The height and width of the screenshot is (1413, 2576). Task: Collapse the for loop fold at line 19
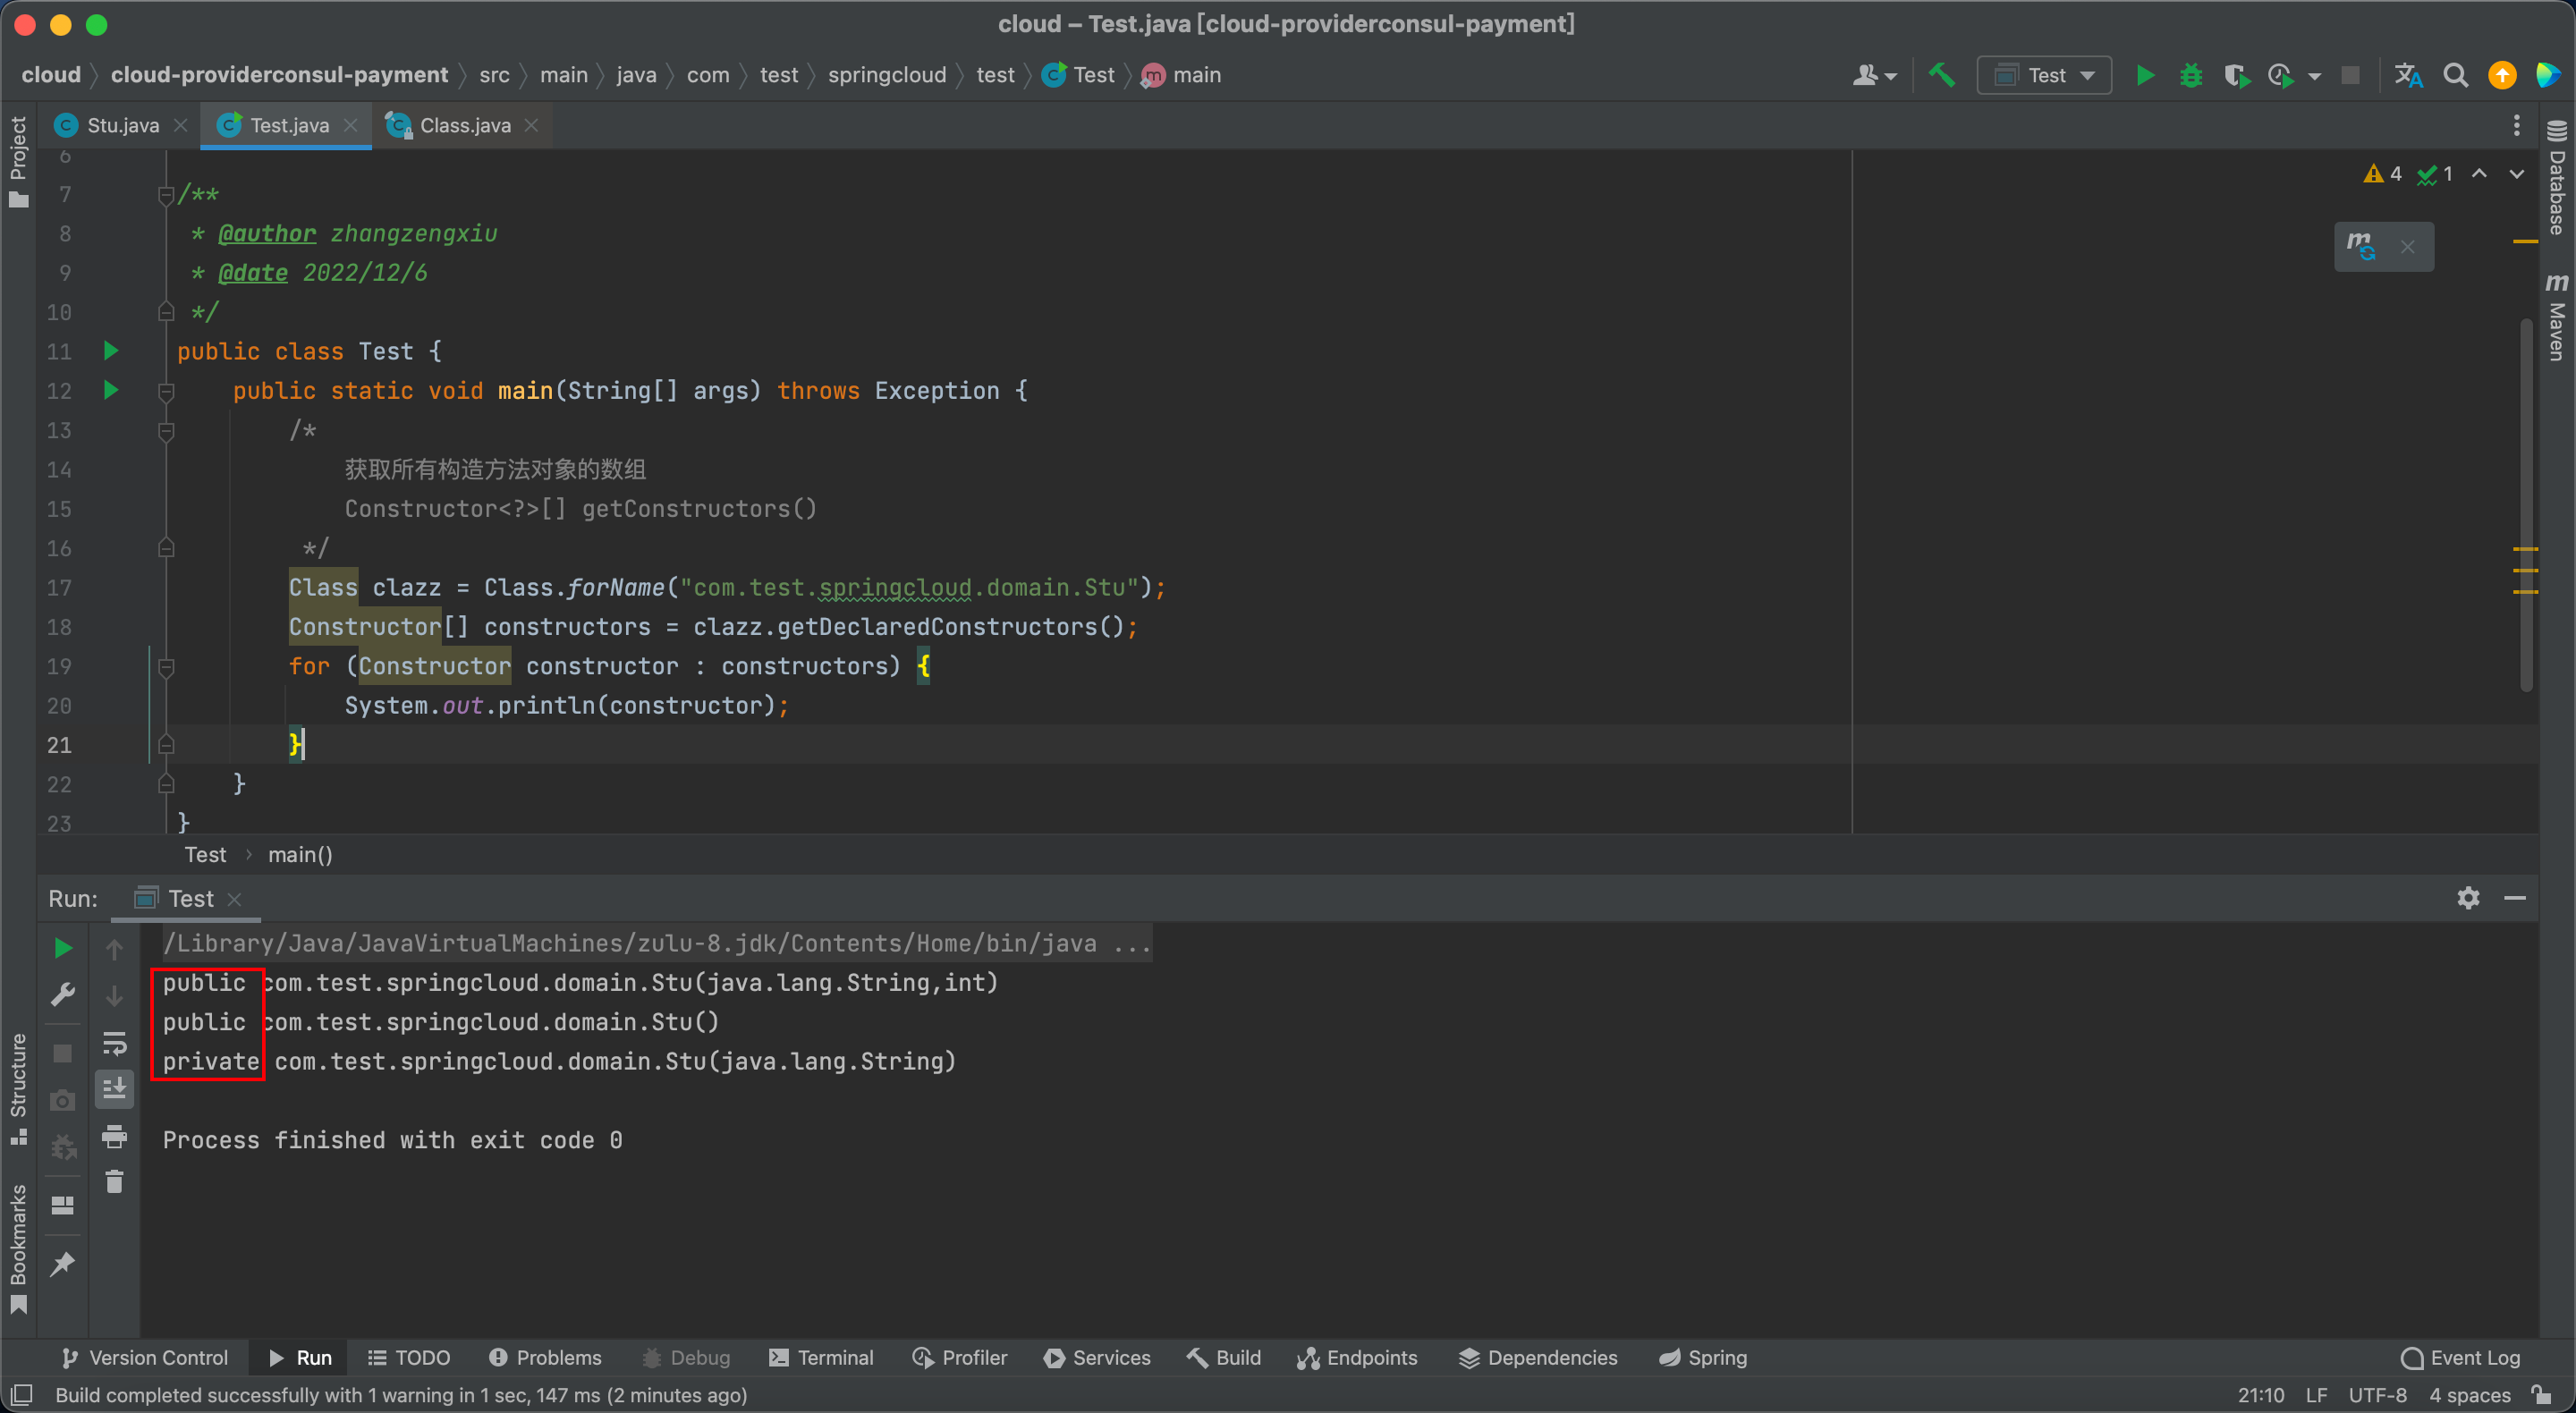click(x=166, y=666)
